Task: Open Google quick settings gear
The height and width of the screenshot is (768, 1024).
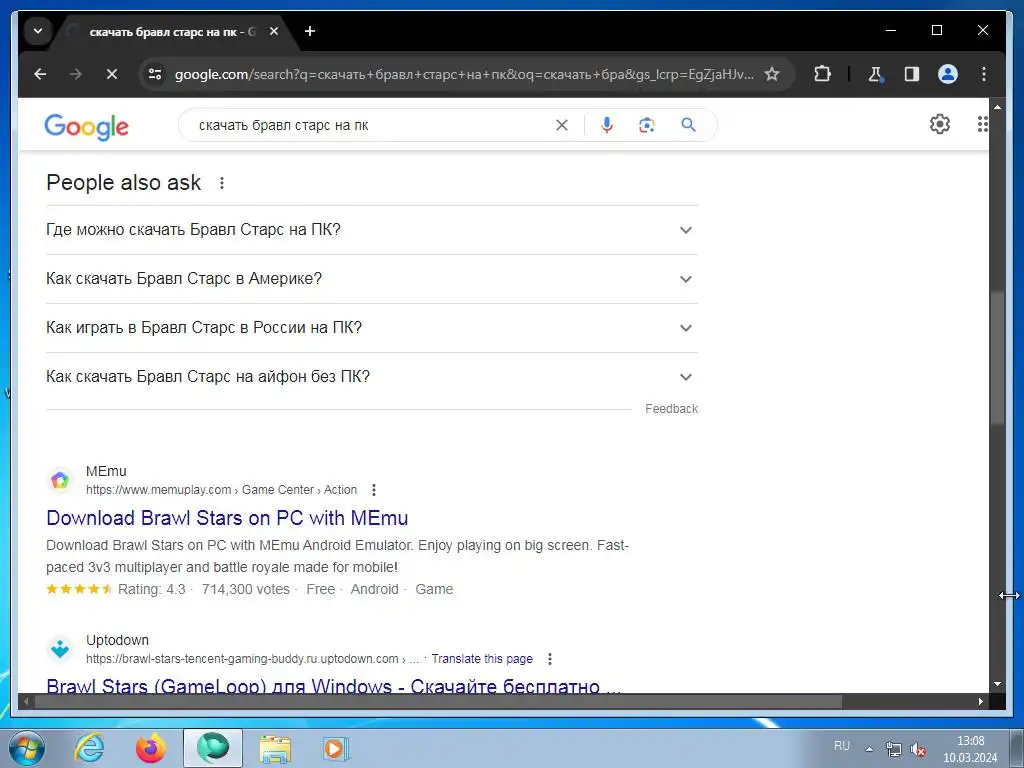Action: click(940, 124)
